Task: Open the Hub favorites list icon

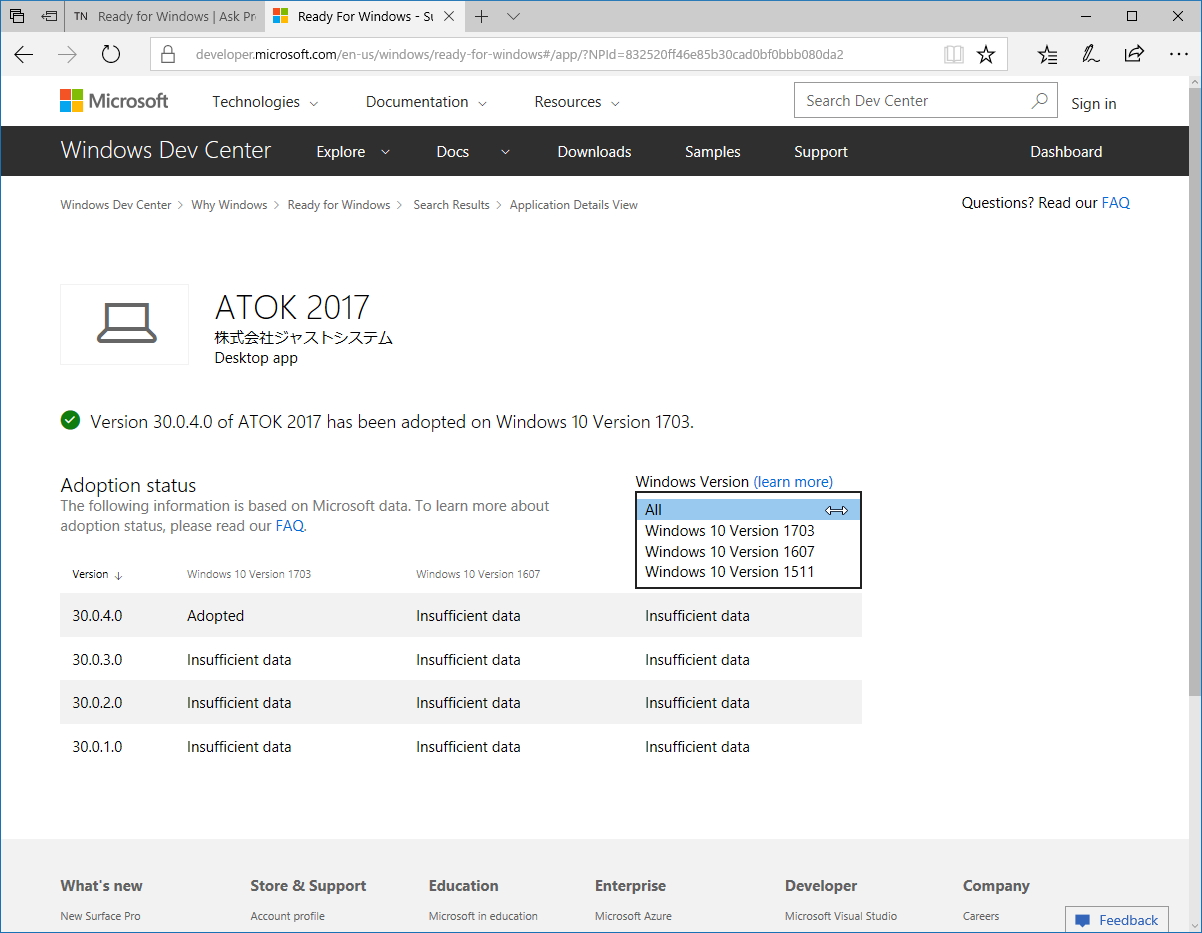Action: (1047, 55)
